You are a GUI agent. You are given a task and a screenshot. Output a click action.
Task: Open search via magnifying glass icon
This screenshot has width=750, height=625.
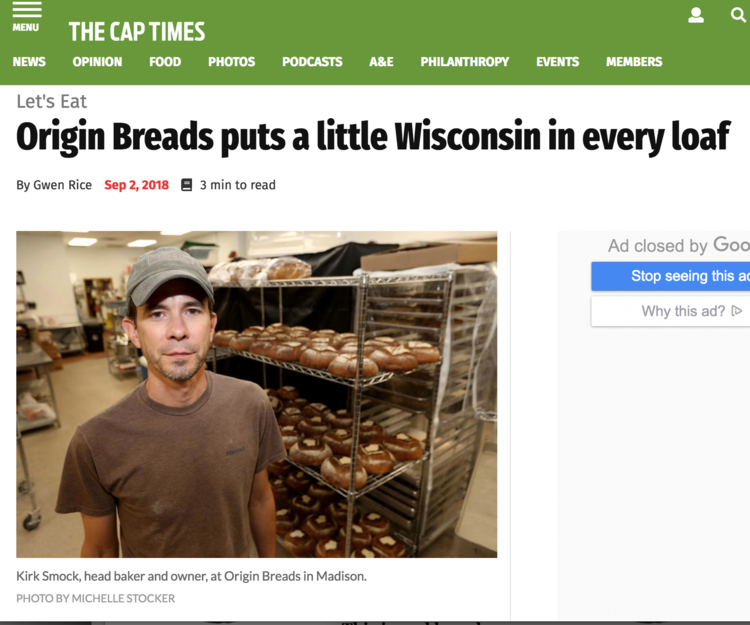pyautogui.click(x=738, y=15)
